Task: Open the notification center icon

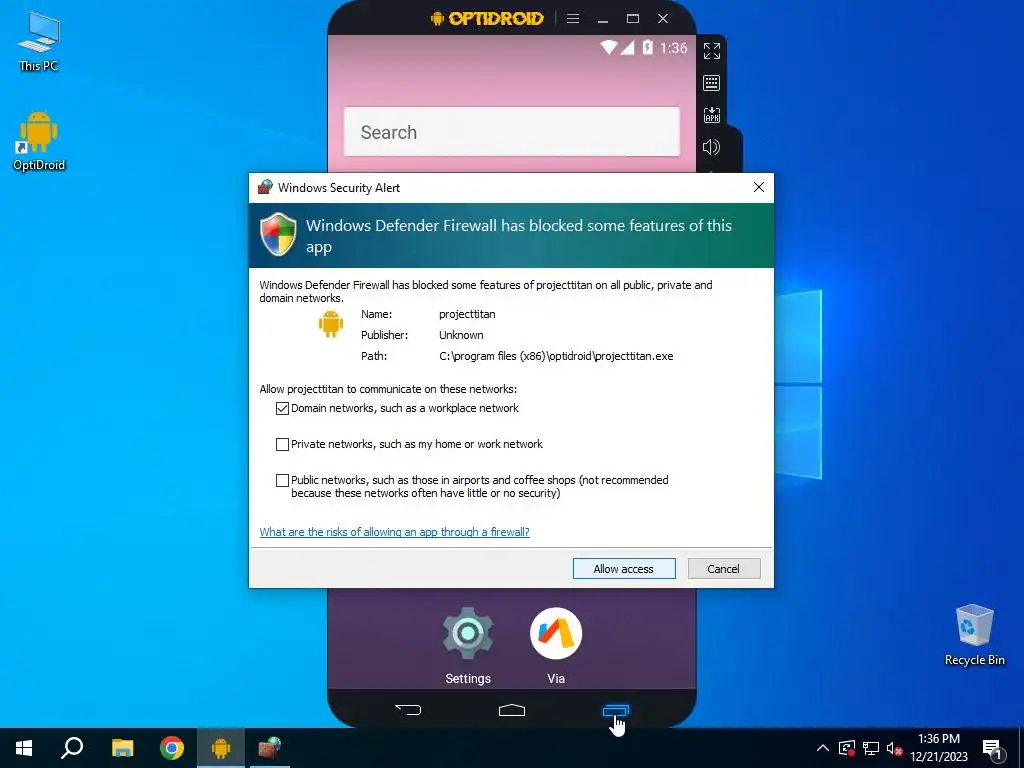Action: (993, 750)
